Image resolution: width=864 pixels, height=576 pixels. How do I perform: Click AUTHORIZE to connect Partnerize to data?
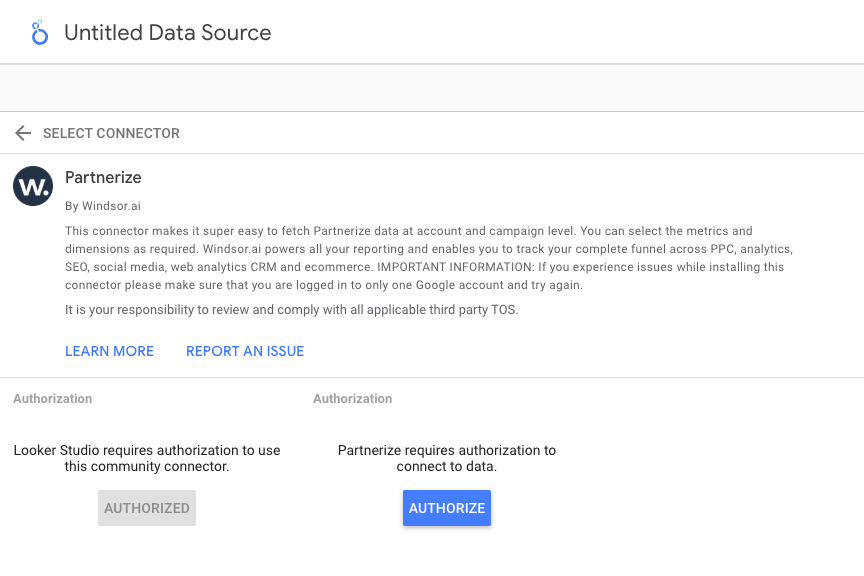446,508
